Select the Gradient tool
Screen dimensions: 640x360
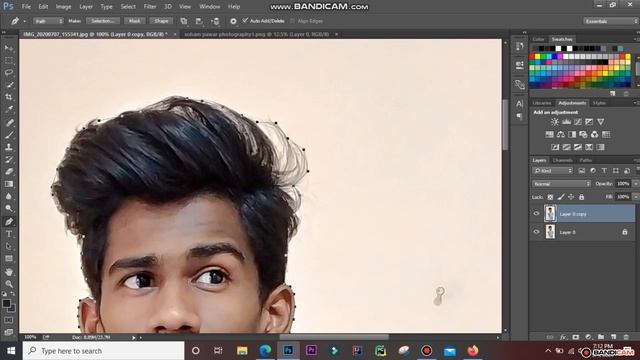[x=9, y=184]
